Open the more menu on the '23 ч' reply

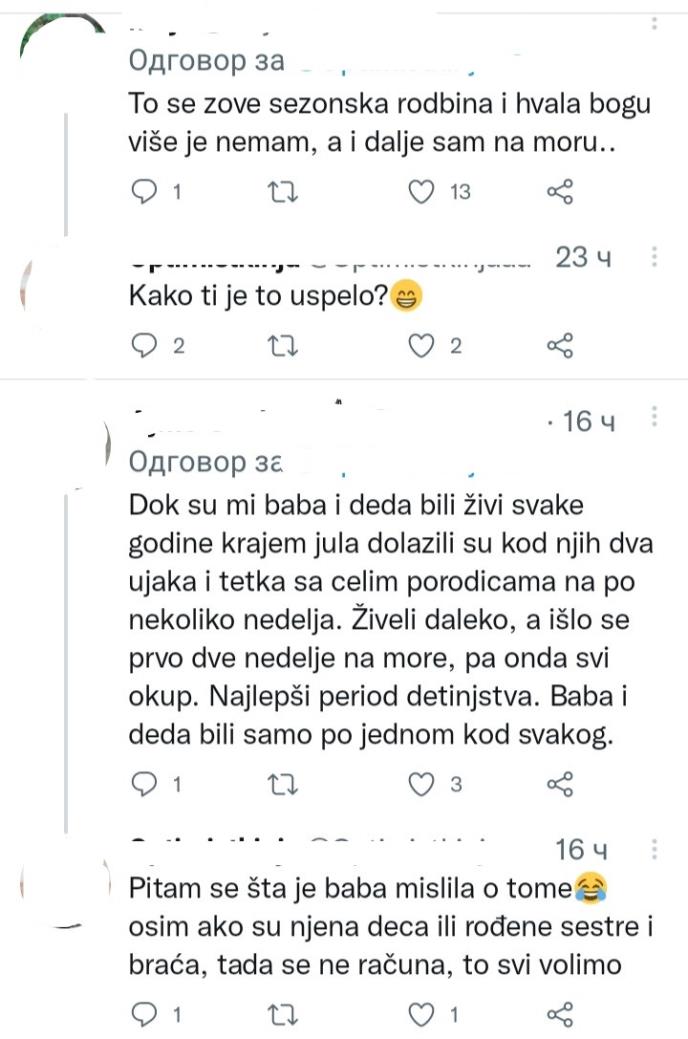(x=654, y=258)
